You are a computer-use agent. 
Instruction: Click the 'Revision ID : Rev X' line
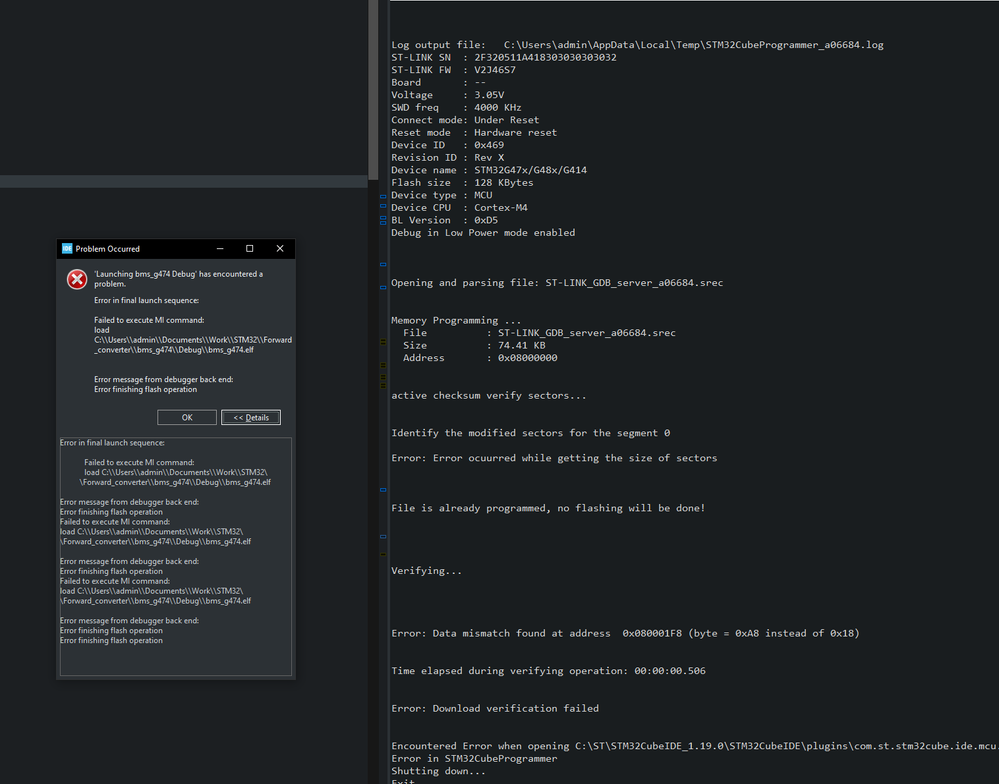(x=448, y=157)
